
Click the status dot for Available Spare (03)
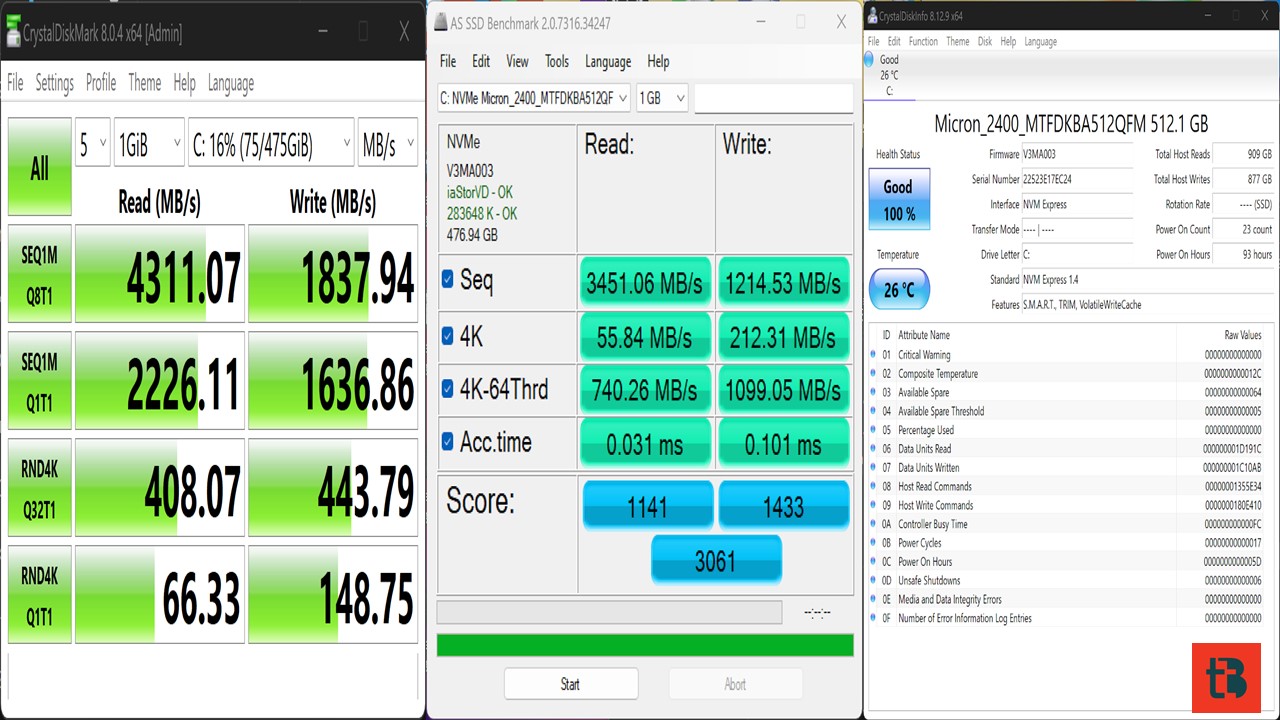874,393
